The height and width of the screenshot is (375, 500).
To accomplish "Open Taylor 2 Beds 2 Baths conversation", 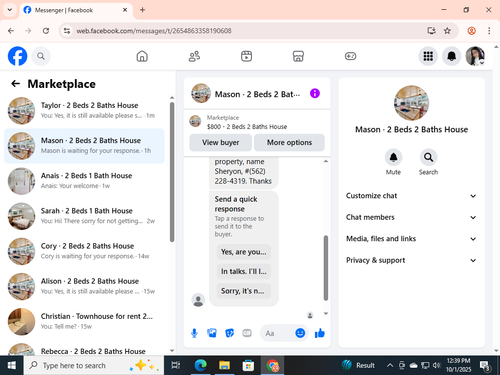I will 84,111.
